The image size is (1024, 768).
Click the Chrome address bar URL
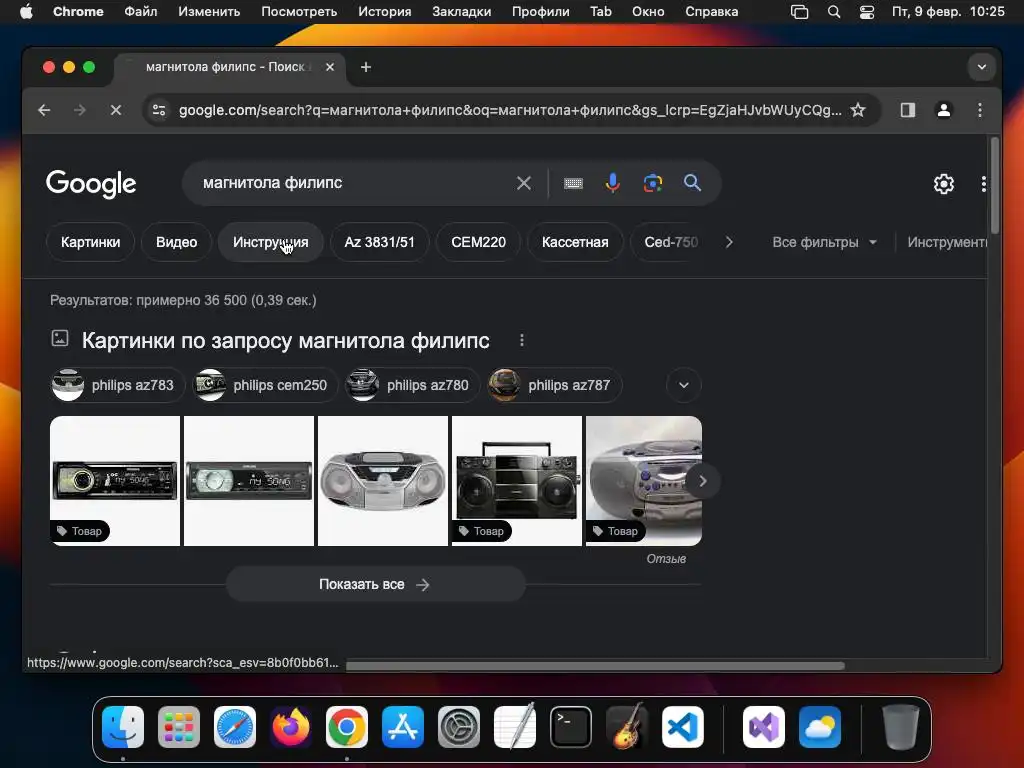(x=510, y=110)
